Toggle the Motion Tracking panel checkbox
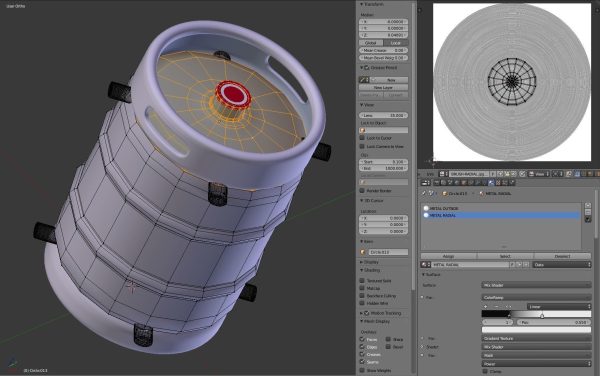 coord(367,313)
